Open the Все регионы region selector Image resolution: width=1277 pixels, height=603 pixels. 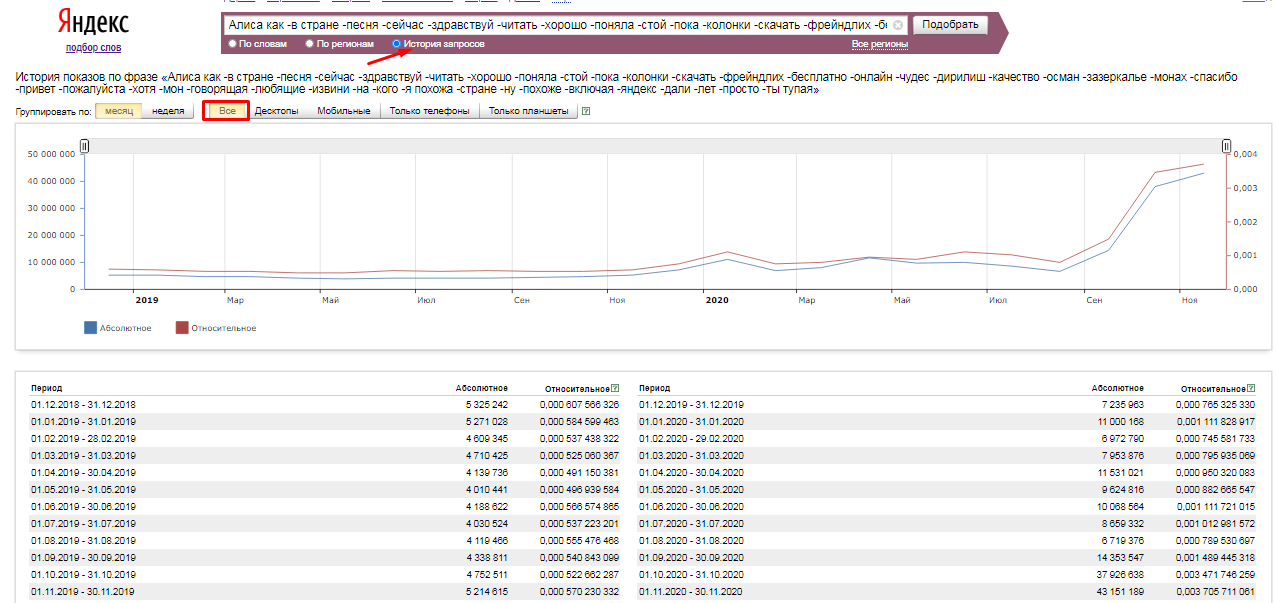(879, 44)
